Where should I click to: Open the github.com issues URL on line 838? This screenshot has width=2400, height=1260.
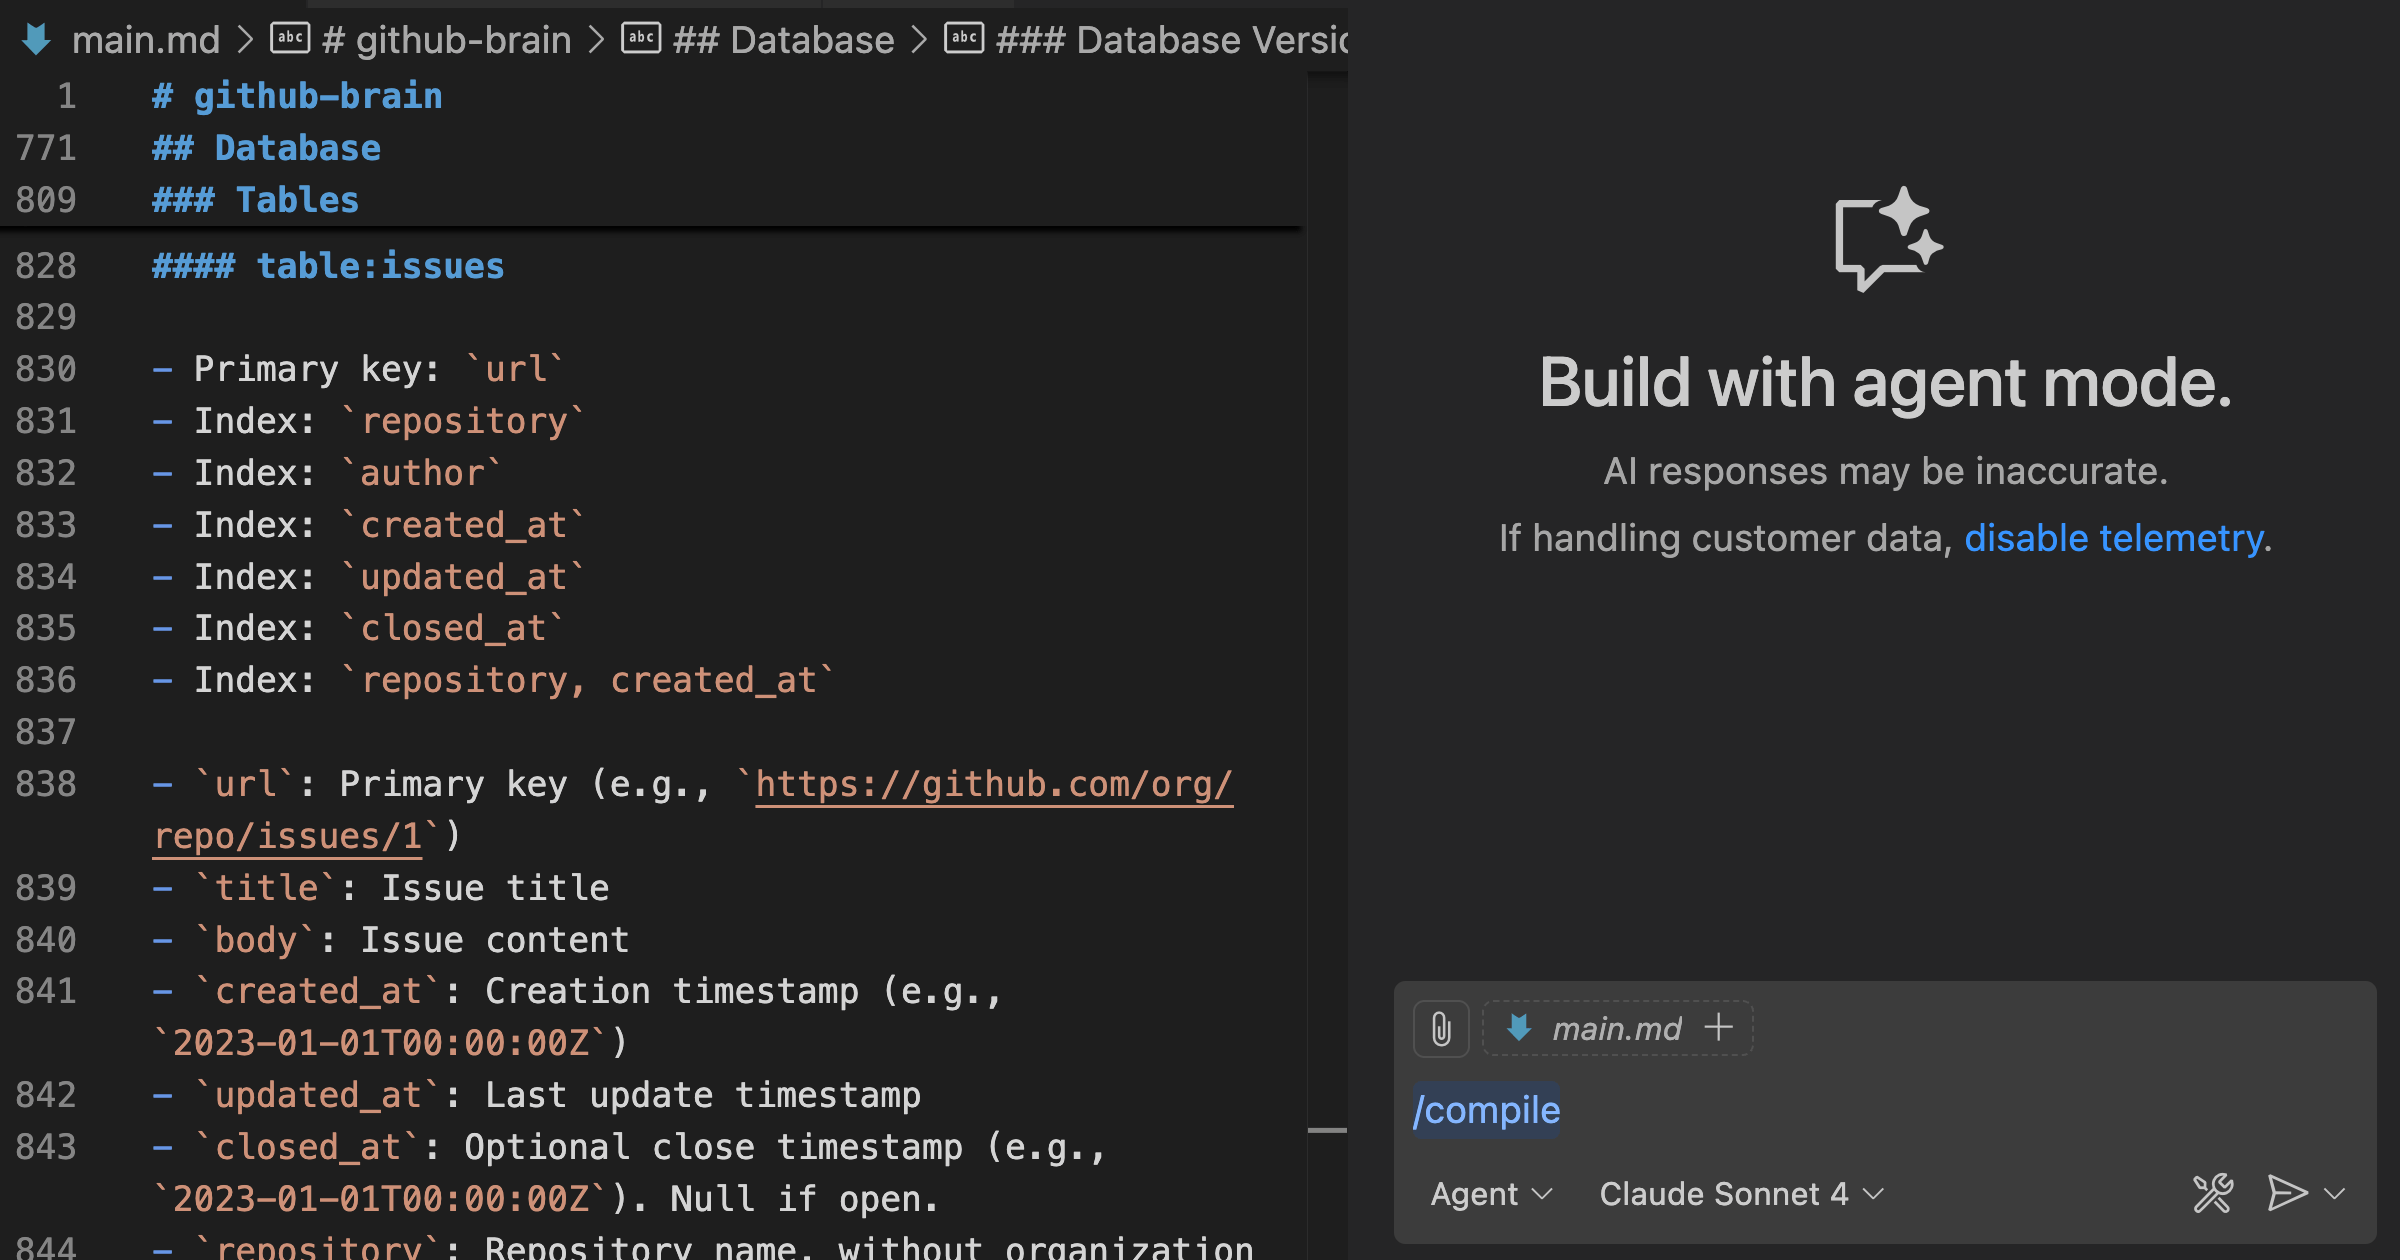click(x=993, y=785)
